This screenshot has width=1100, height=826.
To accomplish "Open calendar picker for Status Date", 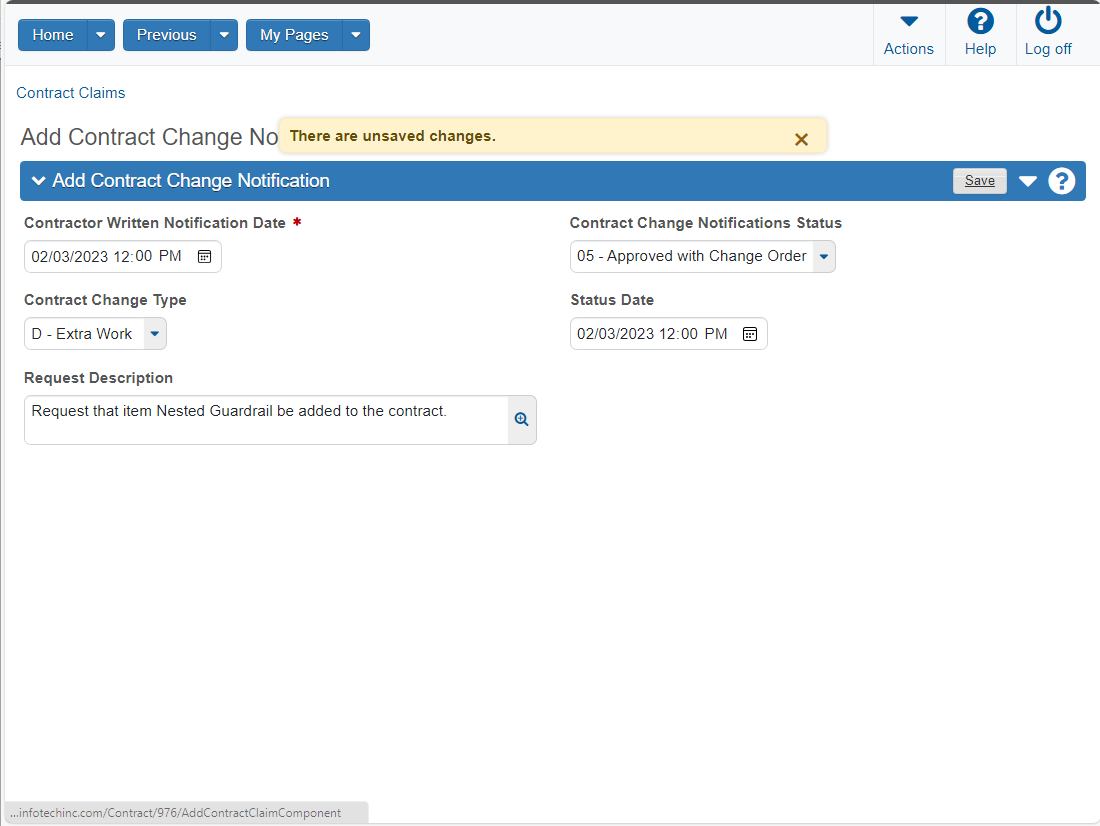I will coord(750,334).
